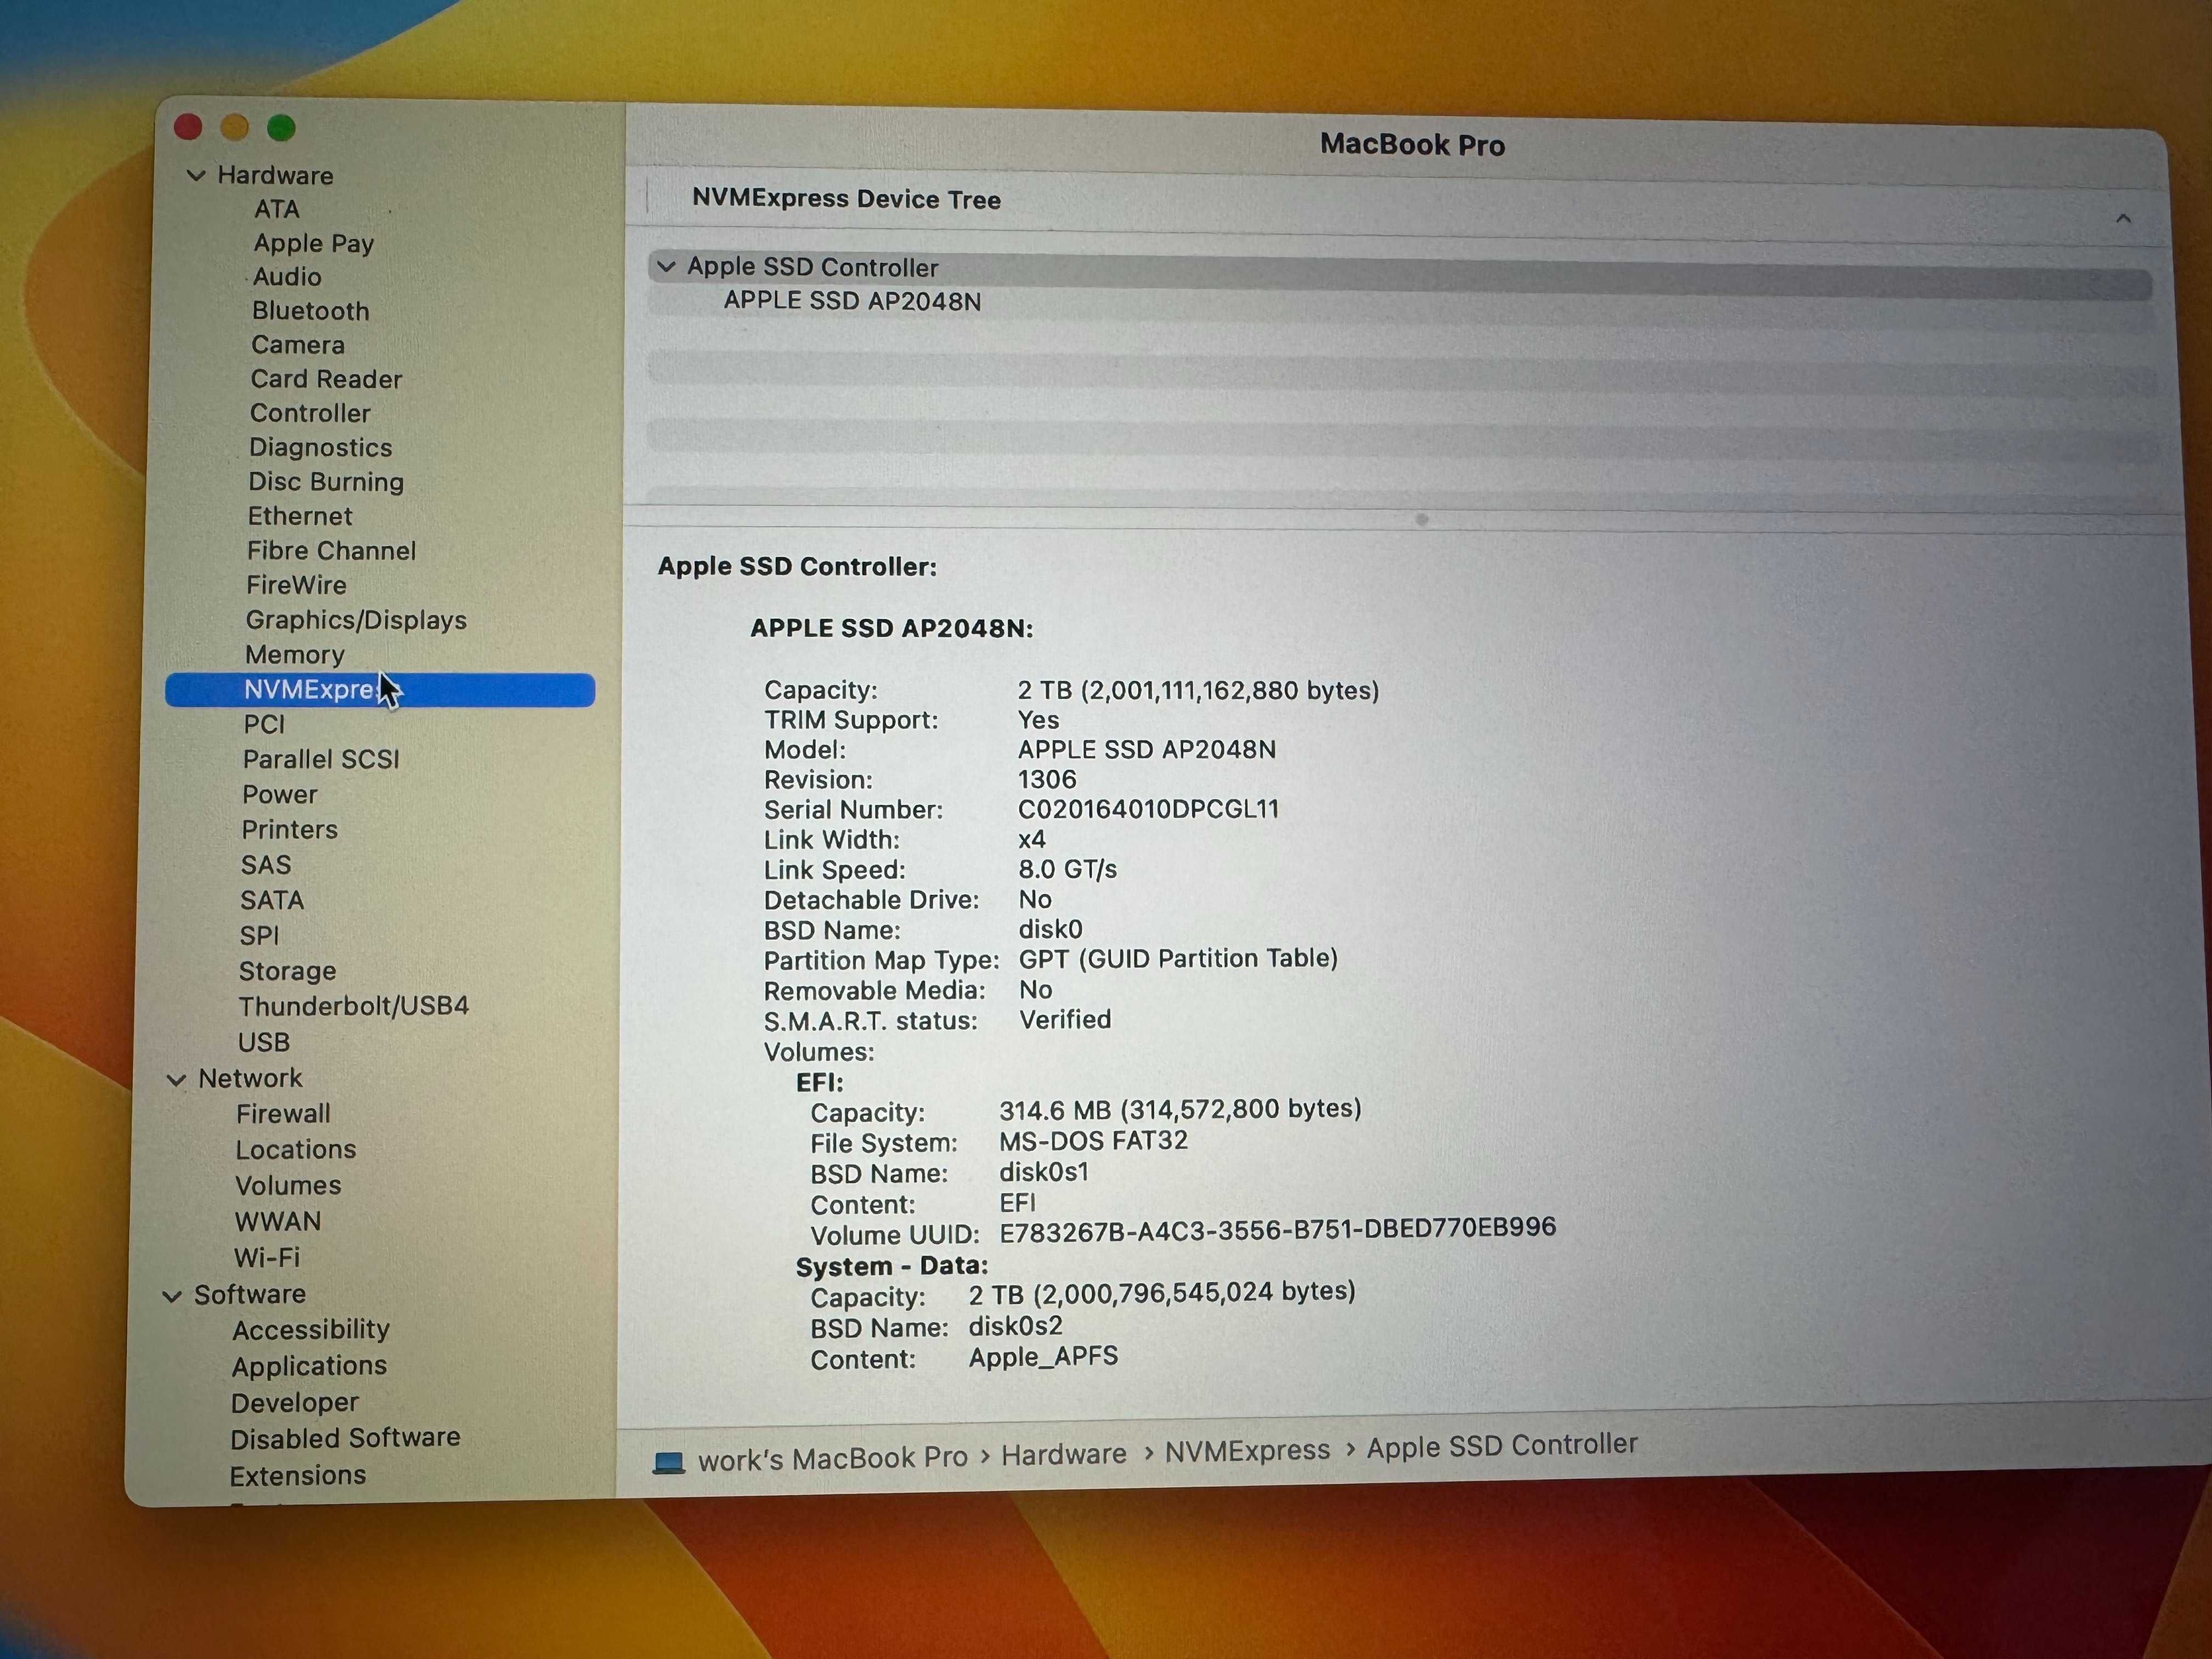Click the EFI Volume UUID value
The image size is (2212, 1659).
[1277, 1229]
